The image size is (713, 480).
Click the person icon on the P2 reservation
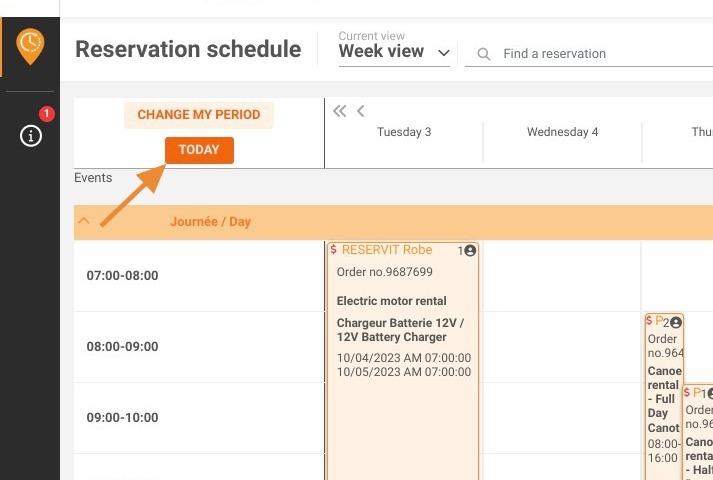(x=676, y=322)
